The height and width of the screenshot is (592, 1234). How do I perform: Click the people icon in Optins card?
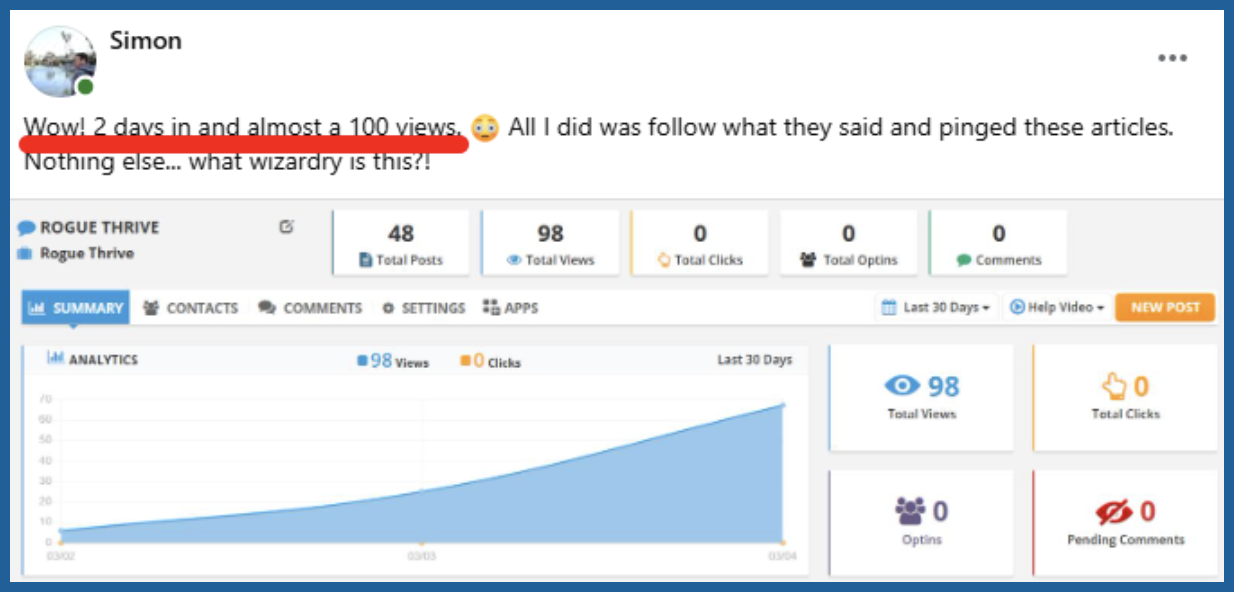tap(910, 512)
